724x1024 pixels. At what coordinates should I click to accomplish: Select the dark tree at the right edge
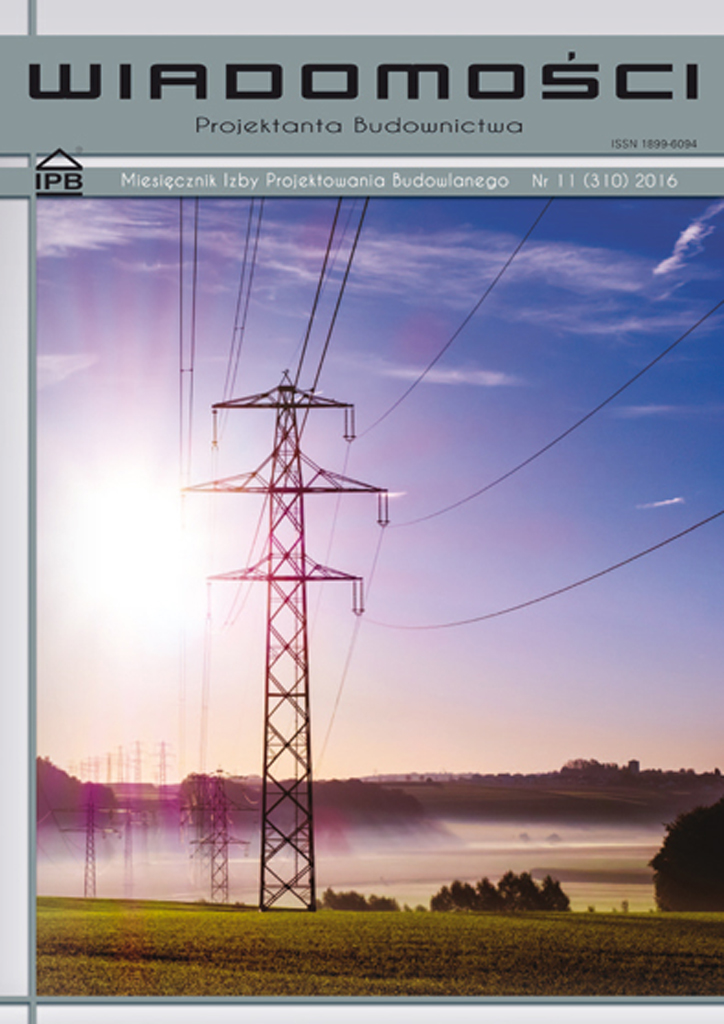(692, 860)
